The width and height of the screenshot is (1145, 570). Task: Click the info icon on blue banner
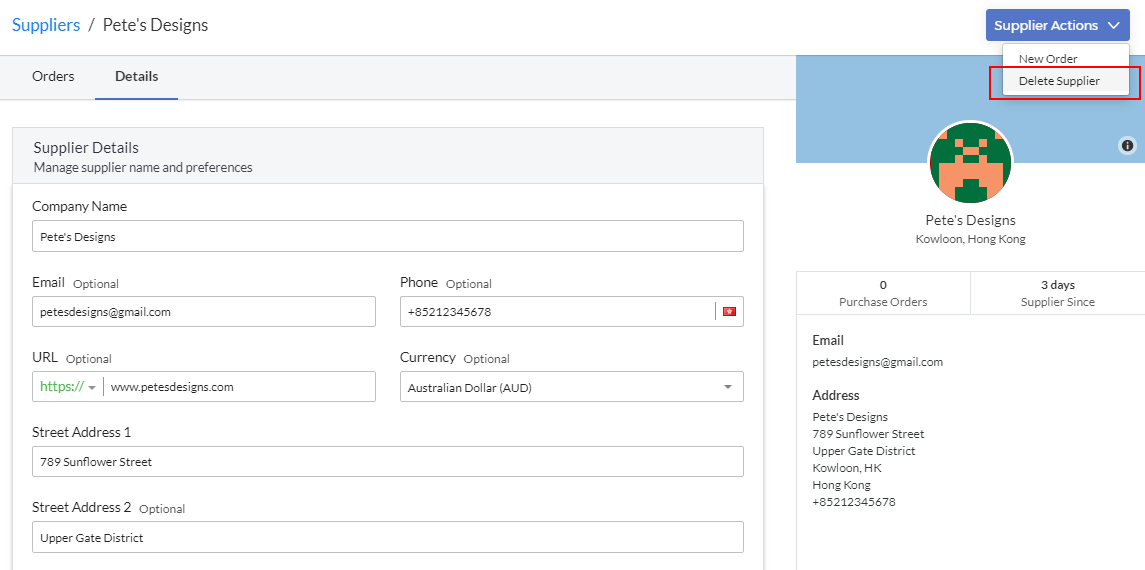(x=1127, y=145)
